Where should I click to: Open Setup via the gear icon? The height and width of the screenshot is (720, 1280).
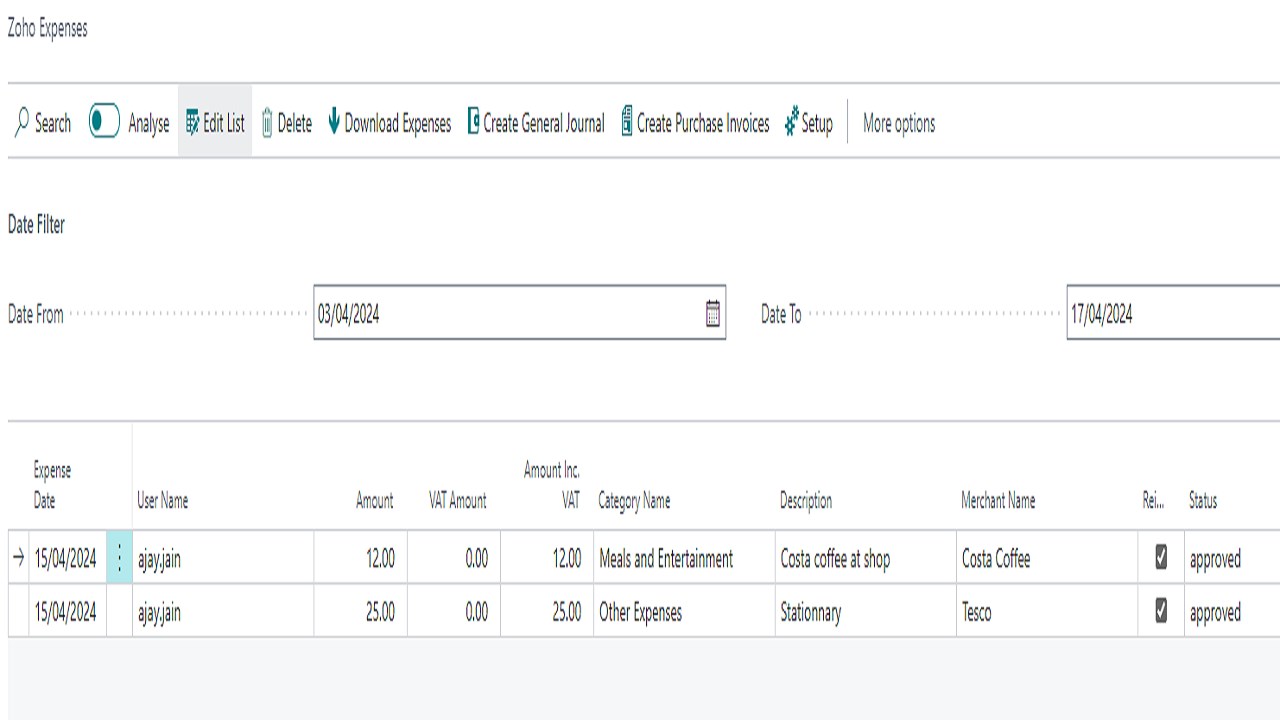pyautogui.click(x=792, y=122)
